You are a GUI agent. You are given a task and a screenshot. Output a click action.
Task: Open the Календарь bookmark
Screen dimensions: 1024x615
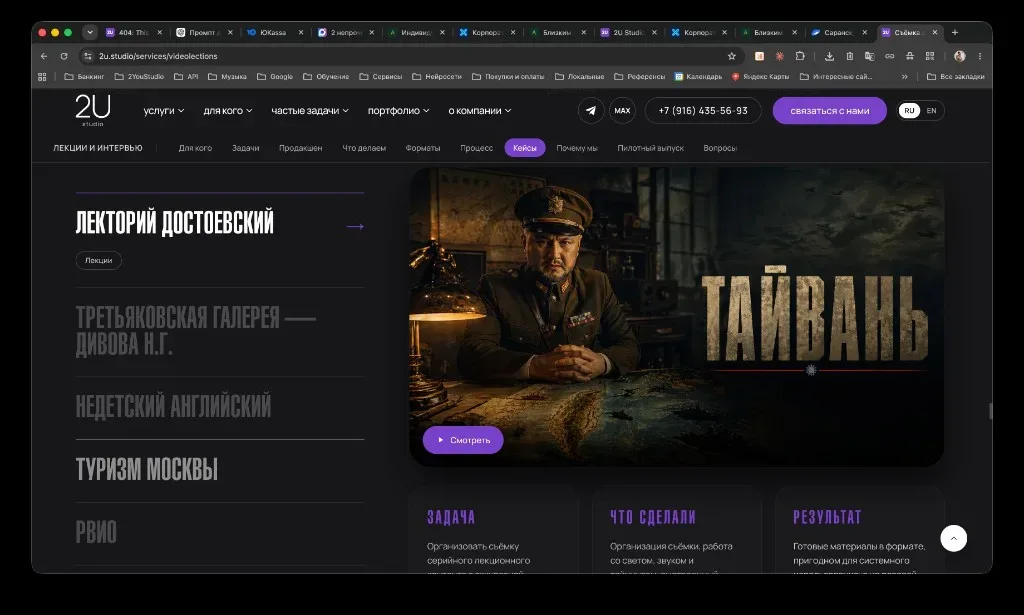698,76
